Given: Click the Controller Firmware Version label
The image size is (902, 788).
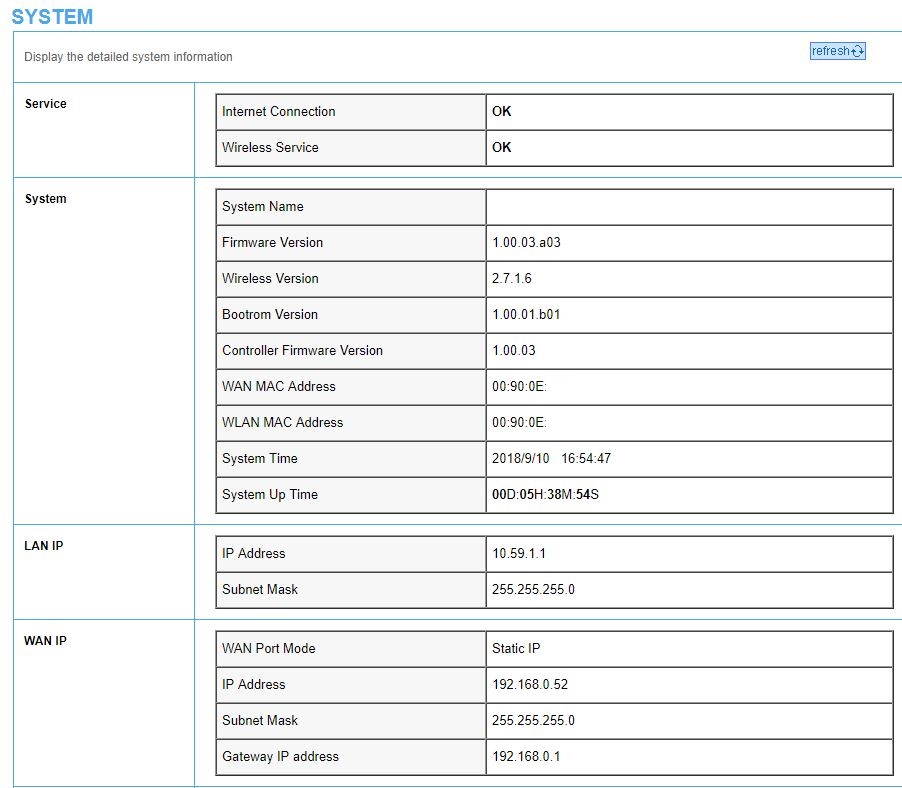Looking at the screenshot, I should 302,351.
